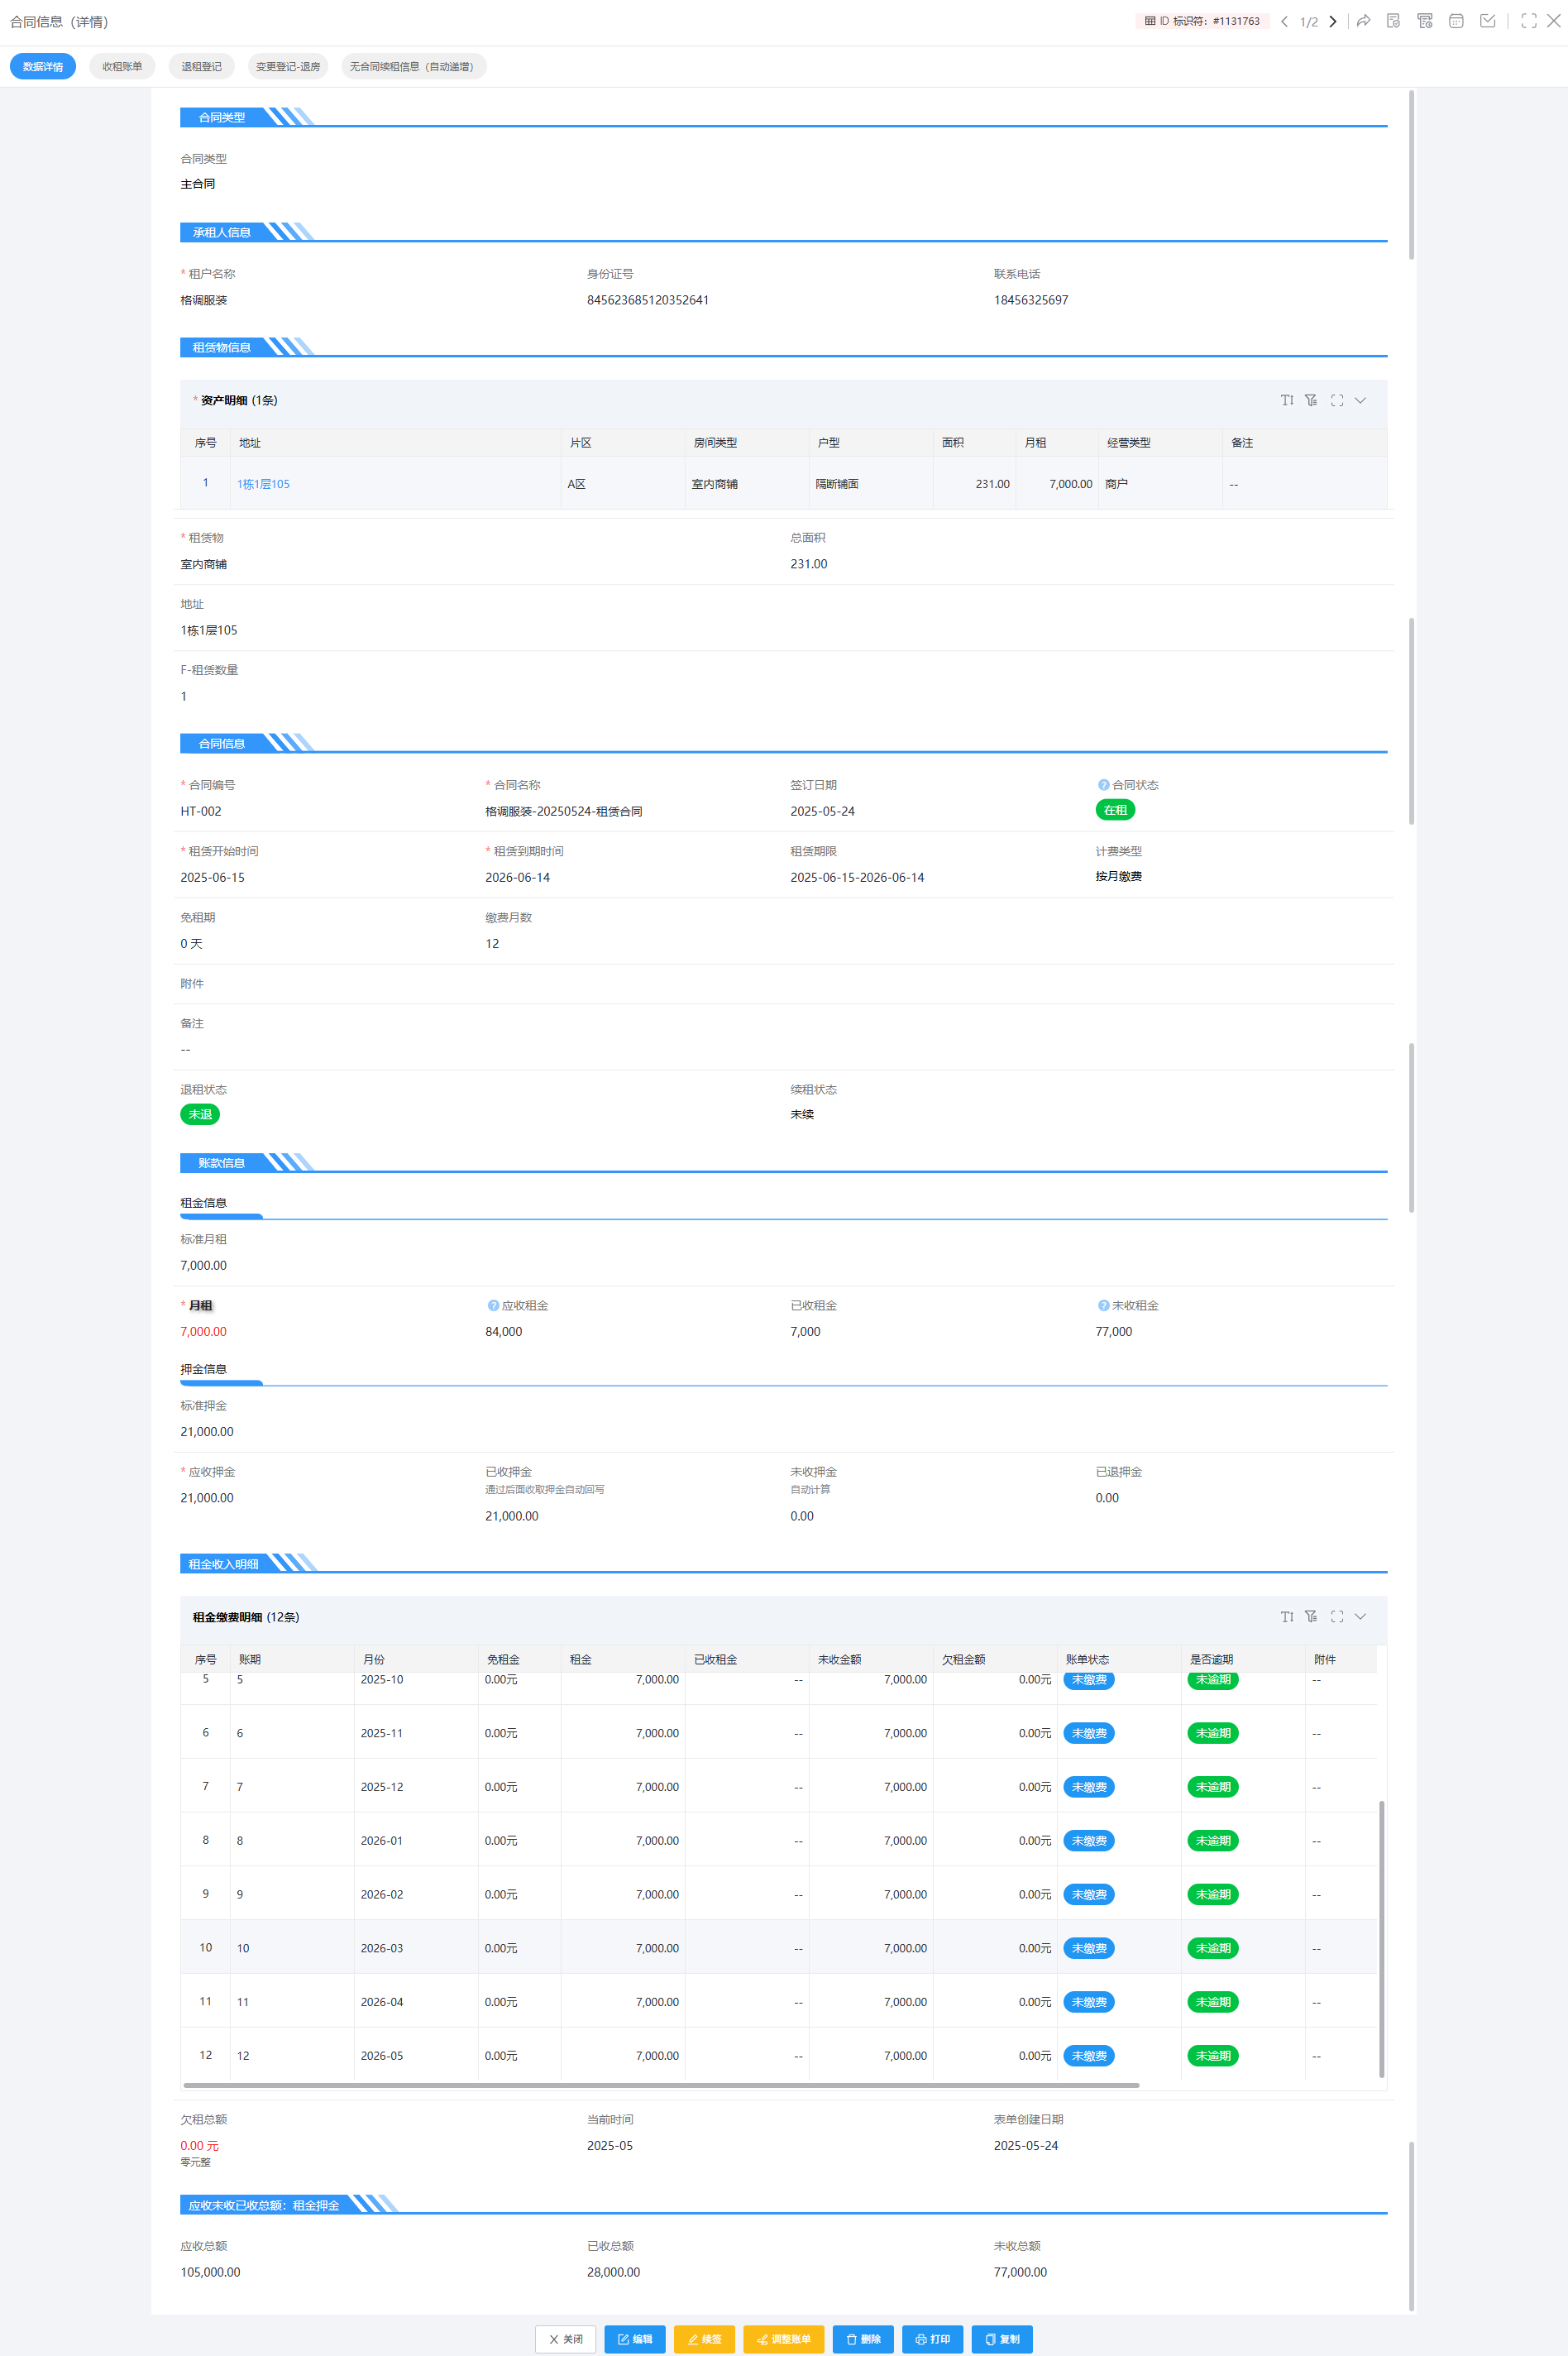The image size is (1568, 2356).
Task: Select the 变更登记-退房 tab
Action: (288, 67)
